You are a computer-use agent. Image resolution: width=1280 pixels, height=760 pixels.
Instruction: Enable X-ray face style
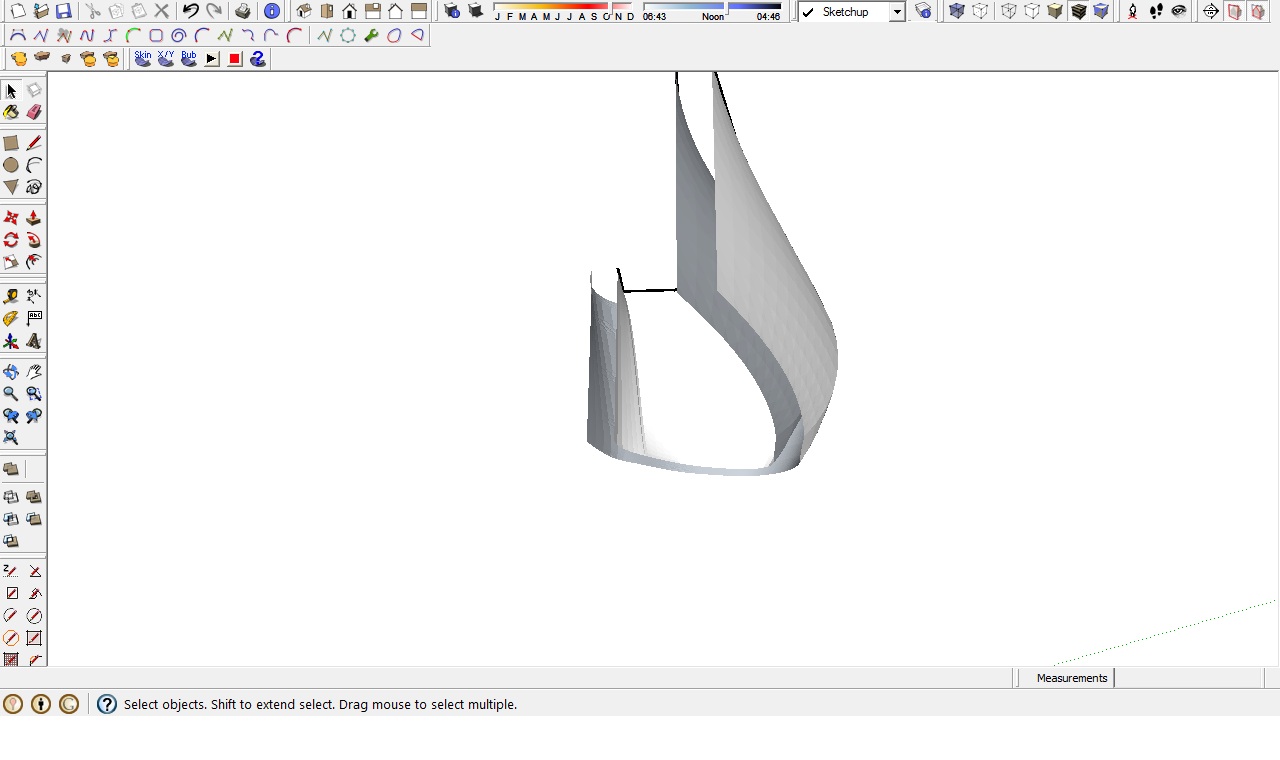957,12
